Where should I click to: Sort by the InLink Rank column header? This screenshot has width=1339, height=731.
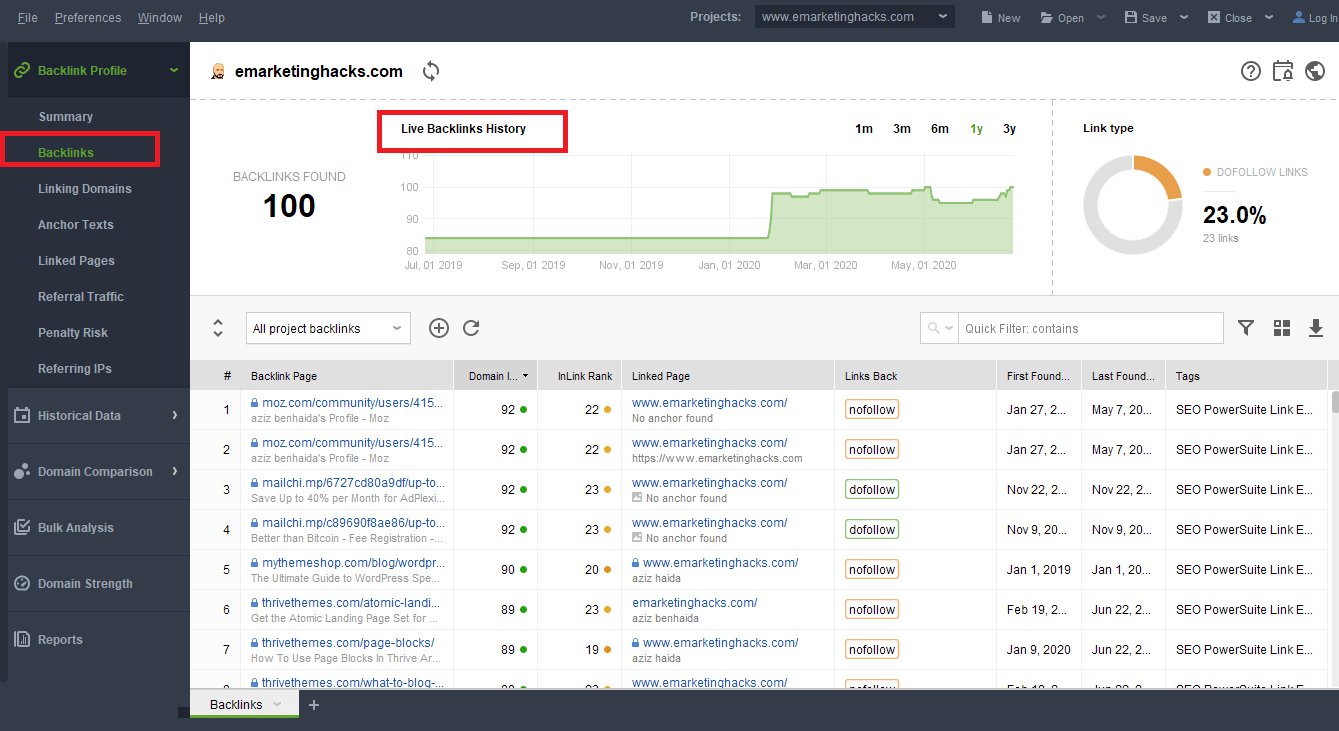(579, 376)
